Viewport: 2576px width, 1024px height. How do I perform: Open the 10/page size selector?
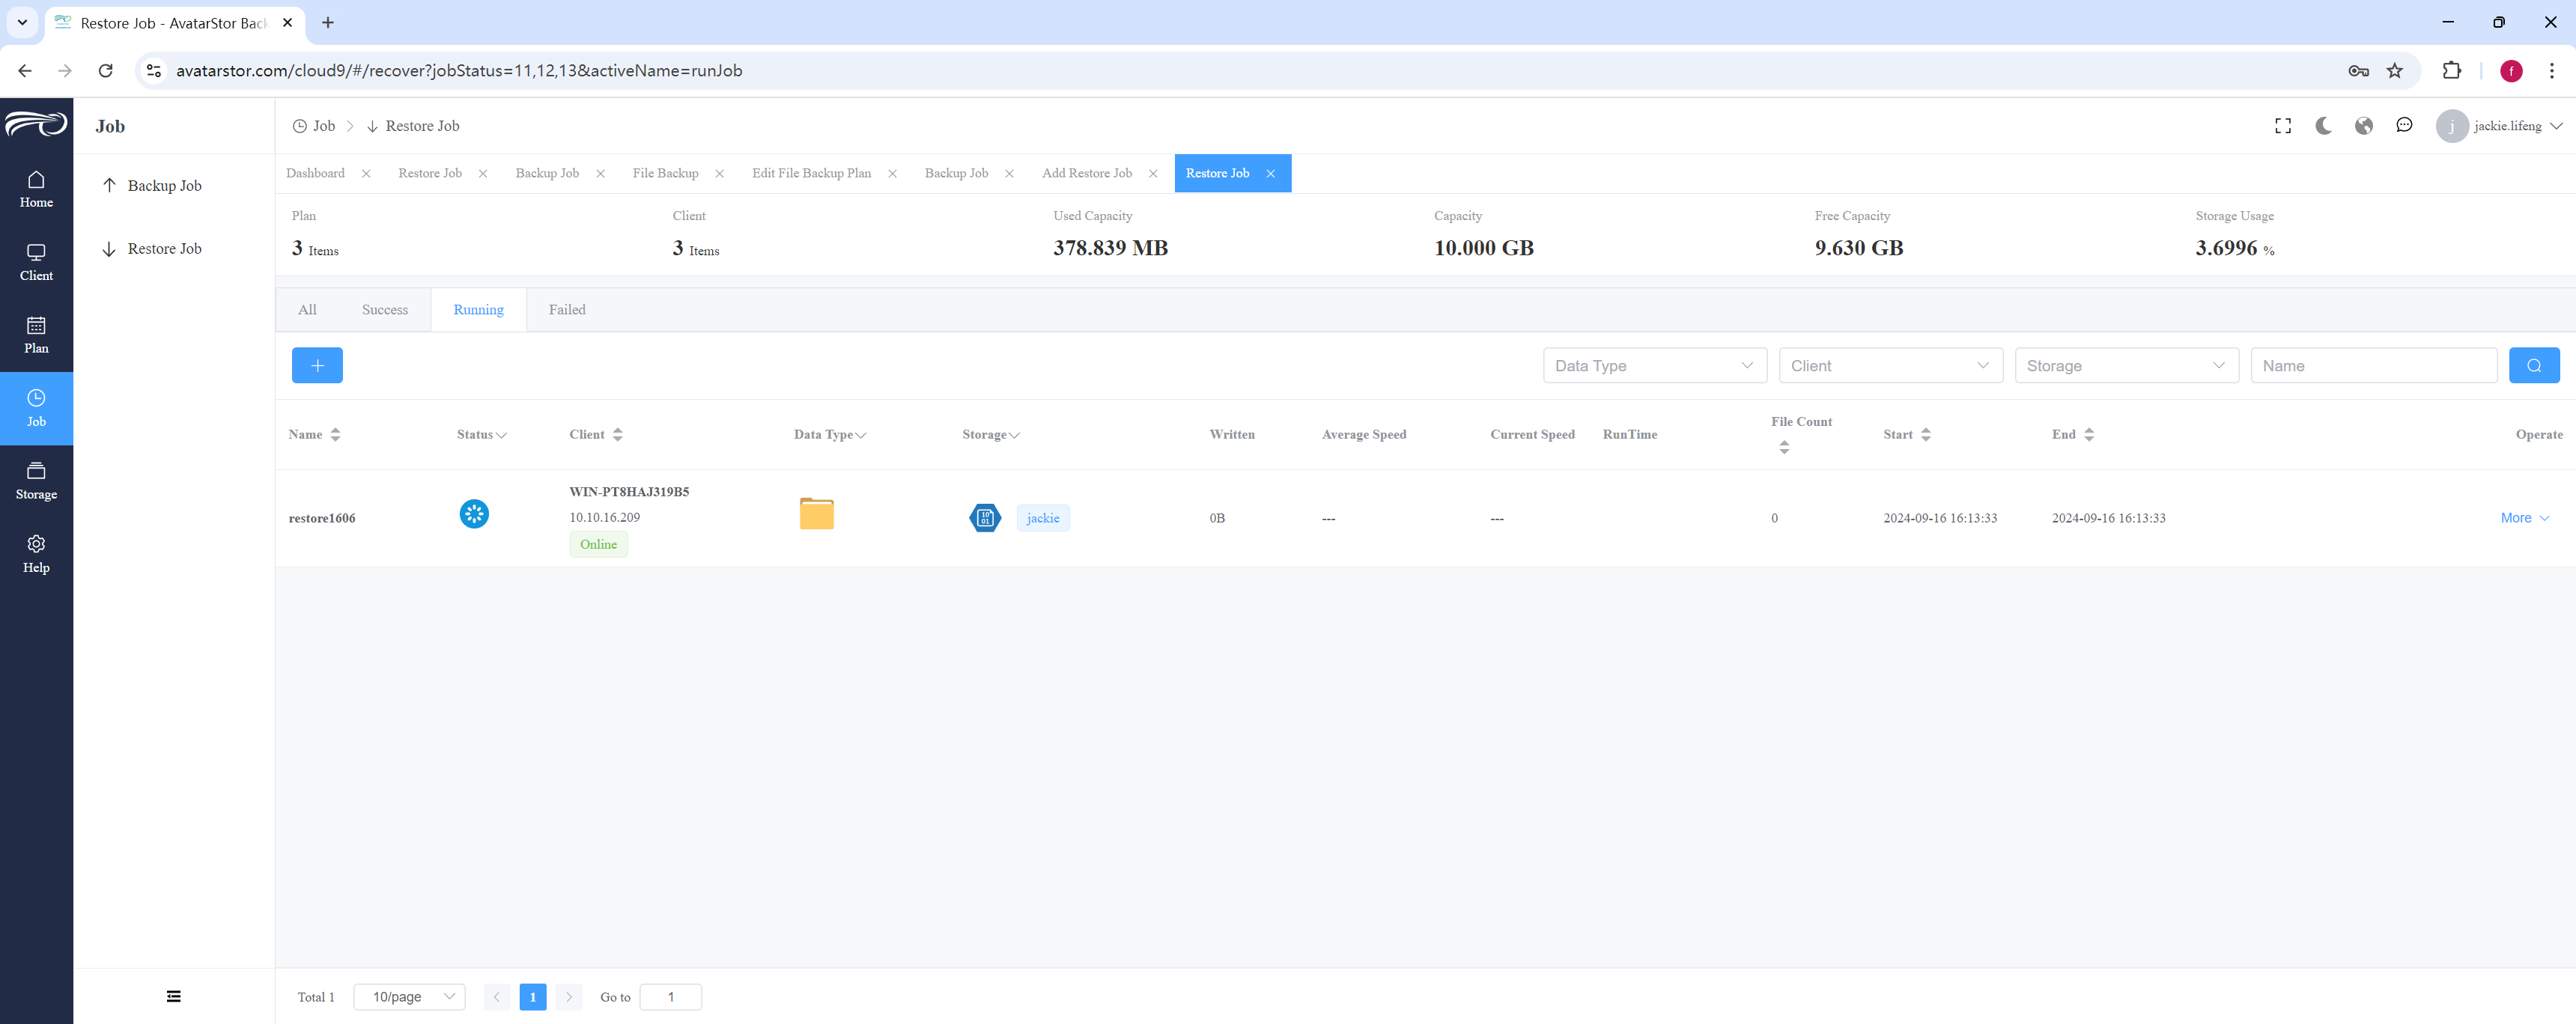(410, 997)
